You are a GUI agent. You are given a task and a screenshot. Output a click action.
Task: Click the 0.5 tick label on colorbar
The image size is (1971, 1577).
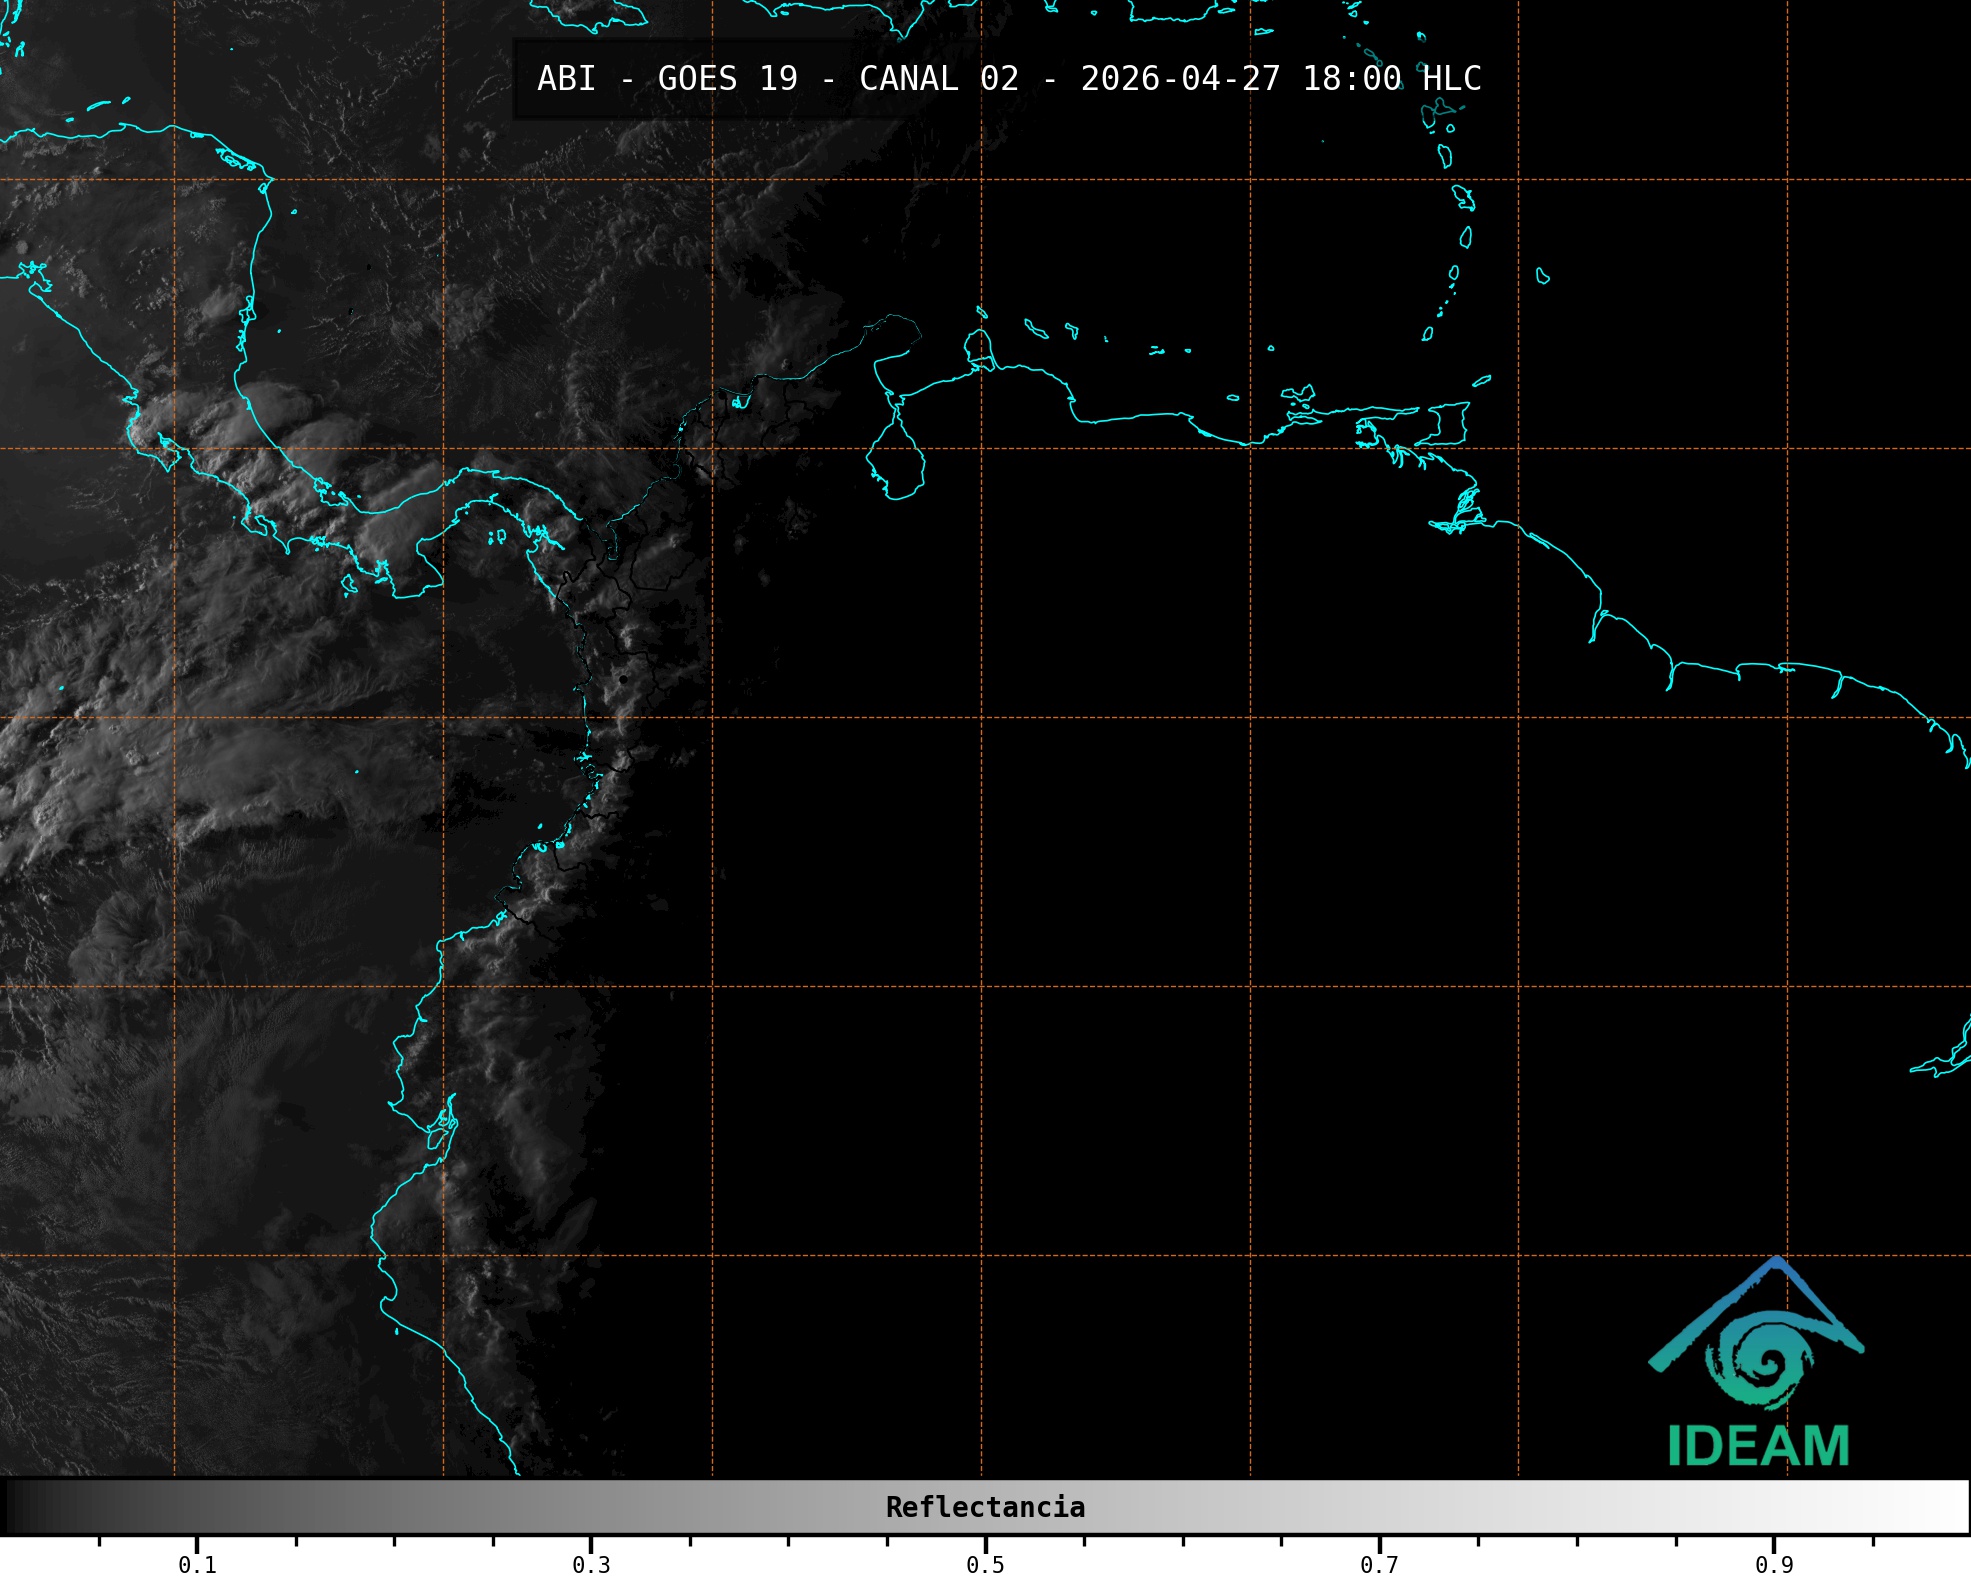pyautogui.click(x=985, y=1564)
